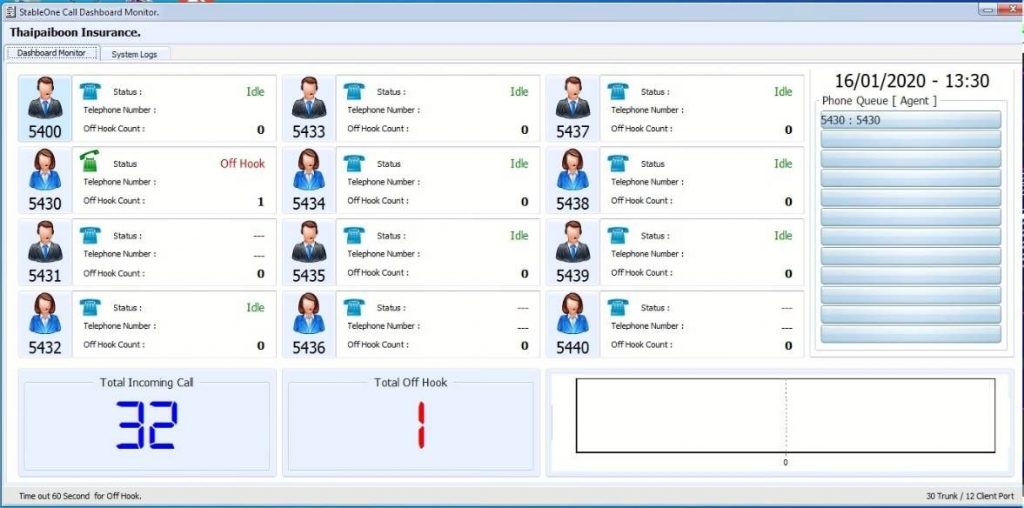Select agent 5439 male avatar icon
This screenshot has height=508, width=1024.
tap(573, 243)
